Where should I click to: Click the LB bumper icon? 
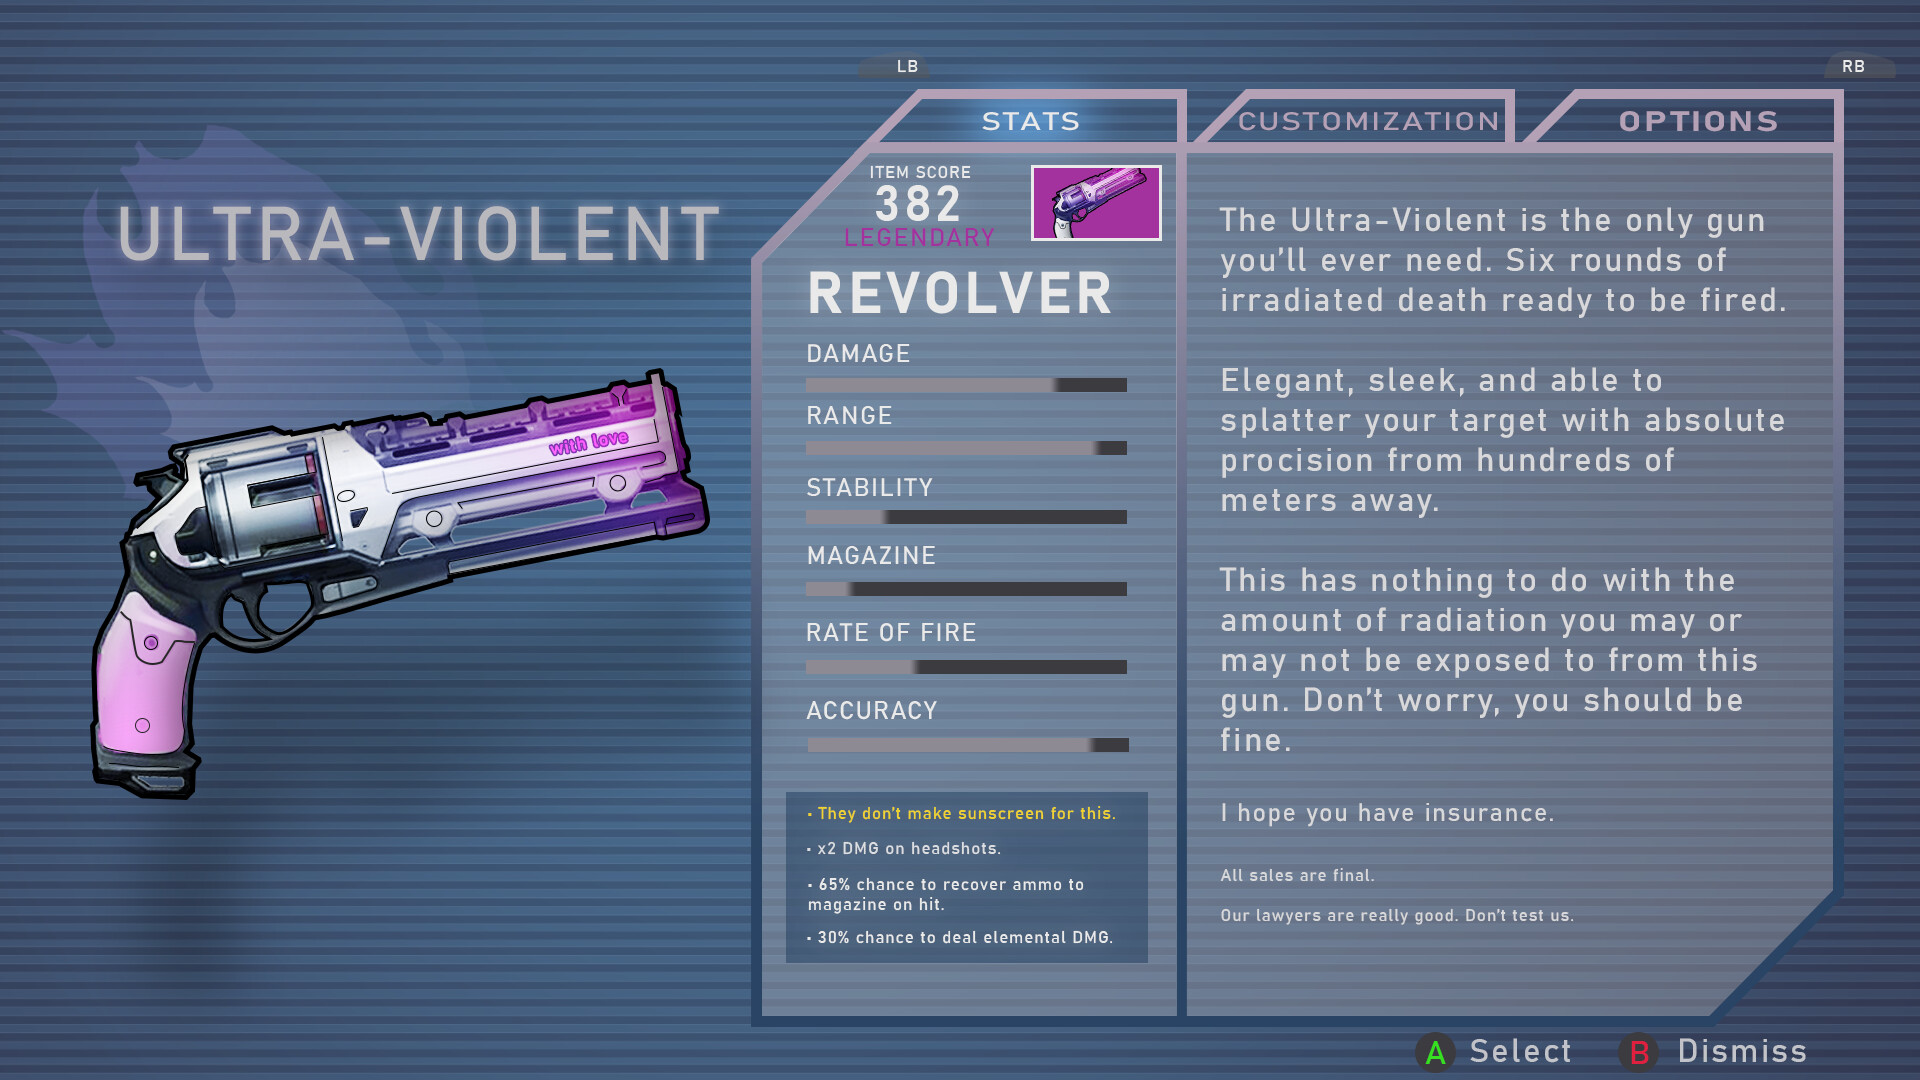(905, 67)
